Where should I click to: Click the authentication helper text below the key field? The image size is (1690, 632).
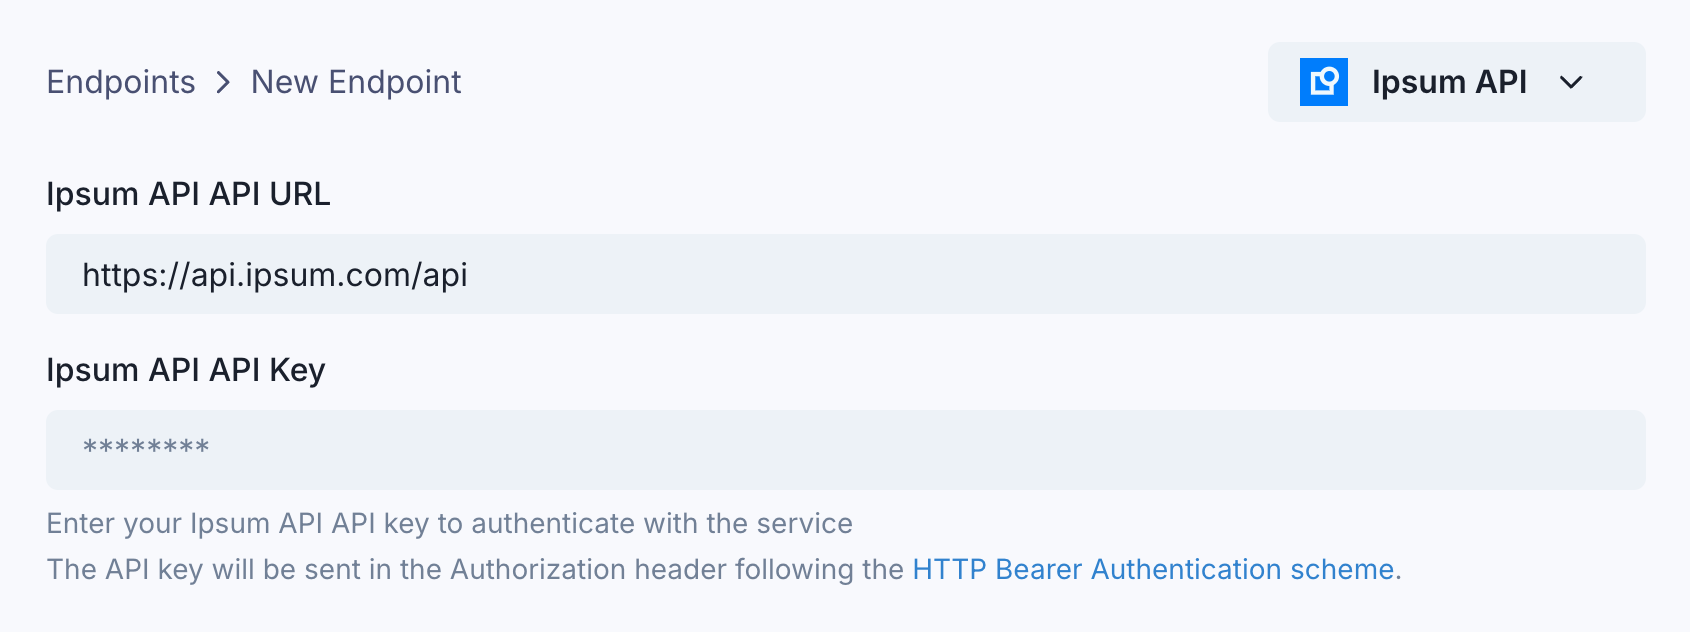point(450,523)
